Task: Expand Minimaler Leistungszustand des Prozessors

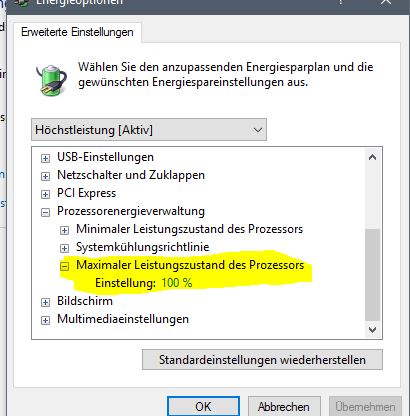Action: (x=64, y=230)
